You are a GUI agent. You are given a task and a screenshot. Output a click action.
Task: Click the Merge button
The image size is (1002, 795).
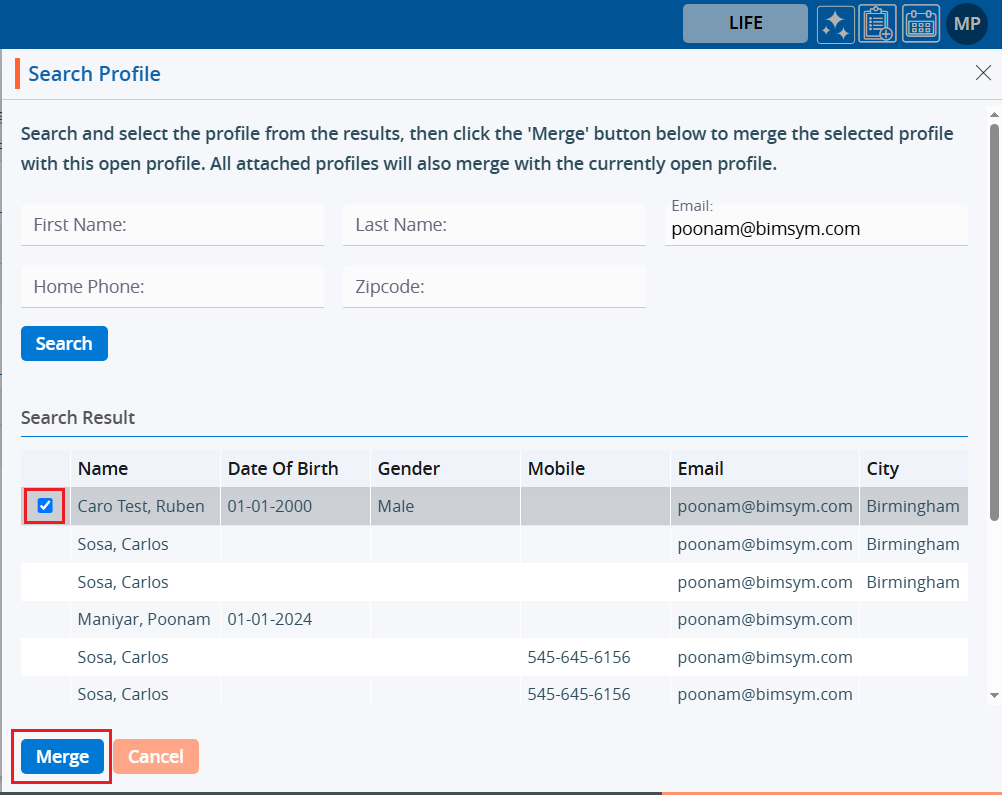tap(62, 757)
